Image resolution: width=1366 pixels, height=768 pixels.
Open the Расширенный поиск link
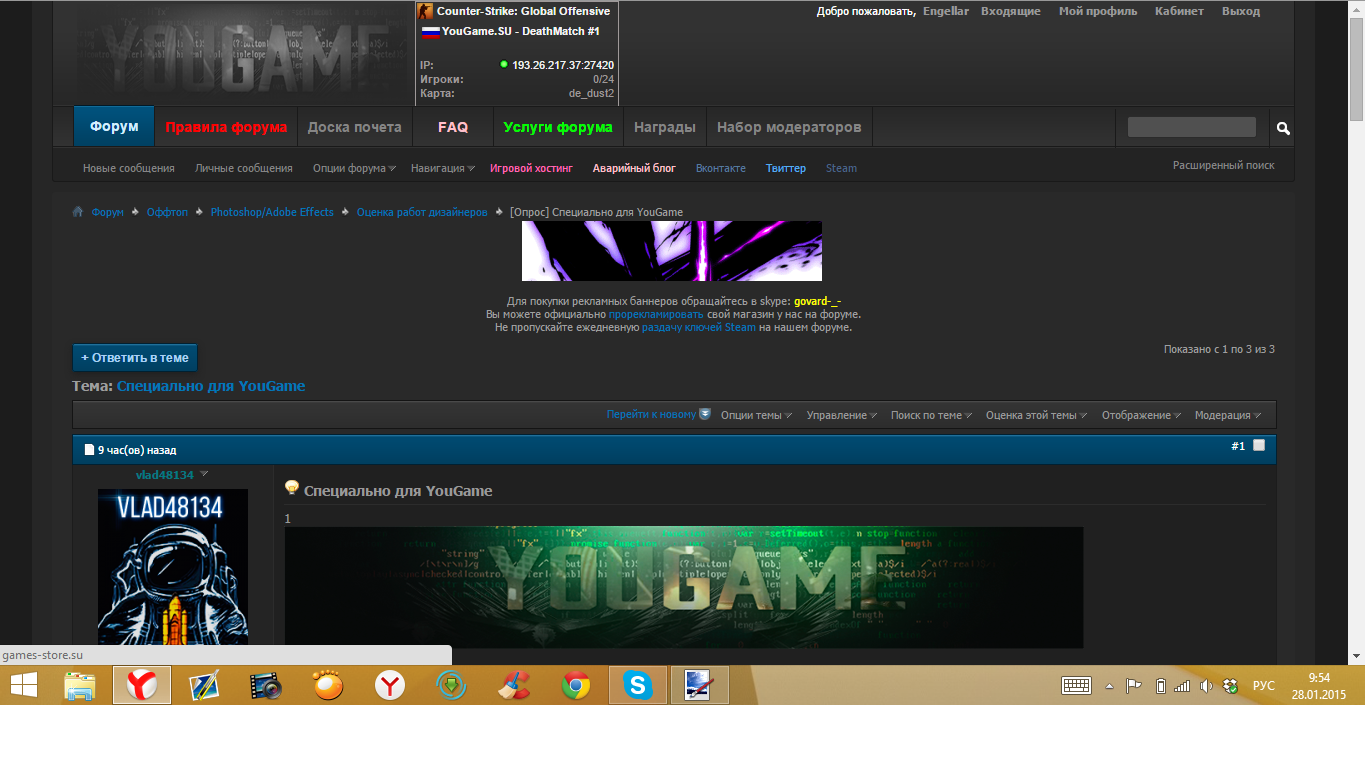1224,165
